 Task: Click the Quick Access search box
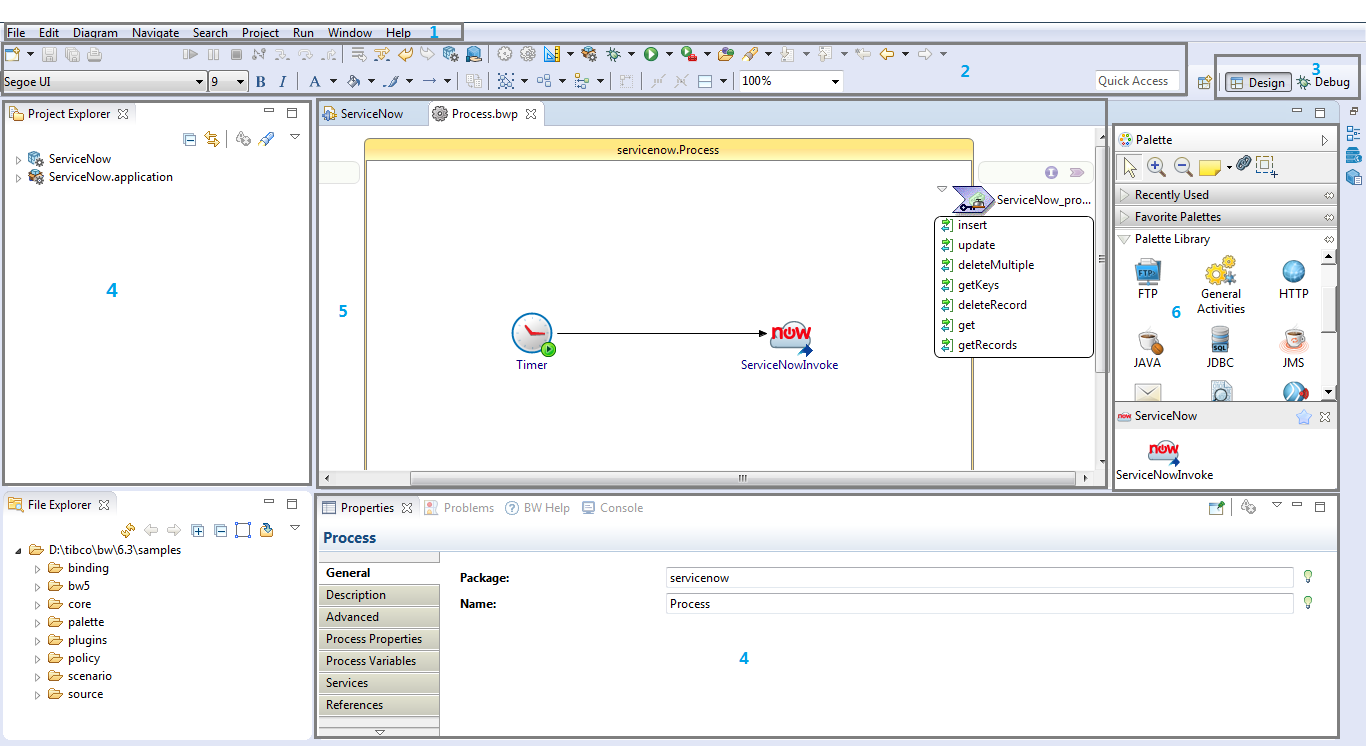[x=1137, y=81]
